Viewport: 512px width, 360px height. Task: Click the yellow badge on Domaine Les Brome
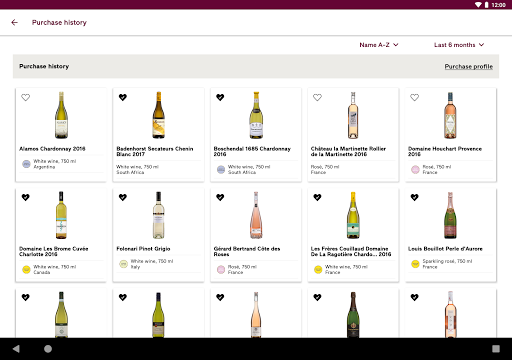click(26, 269)
